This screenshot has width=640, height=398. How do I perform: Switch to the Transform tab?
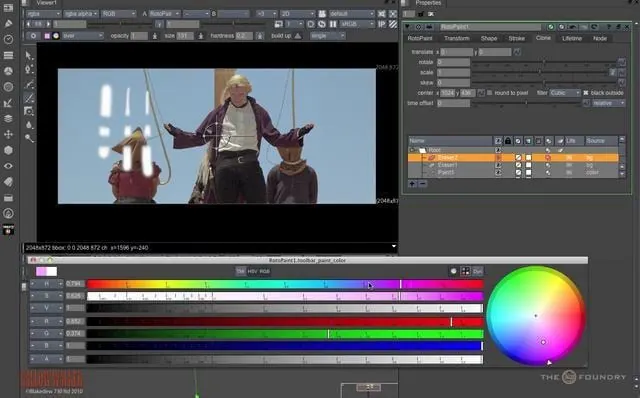(x=456, y=38)
